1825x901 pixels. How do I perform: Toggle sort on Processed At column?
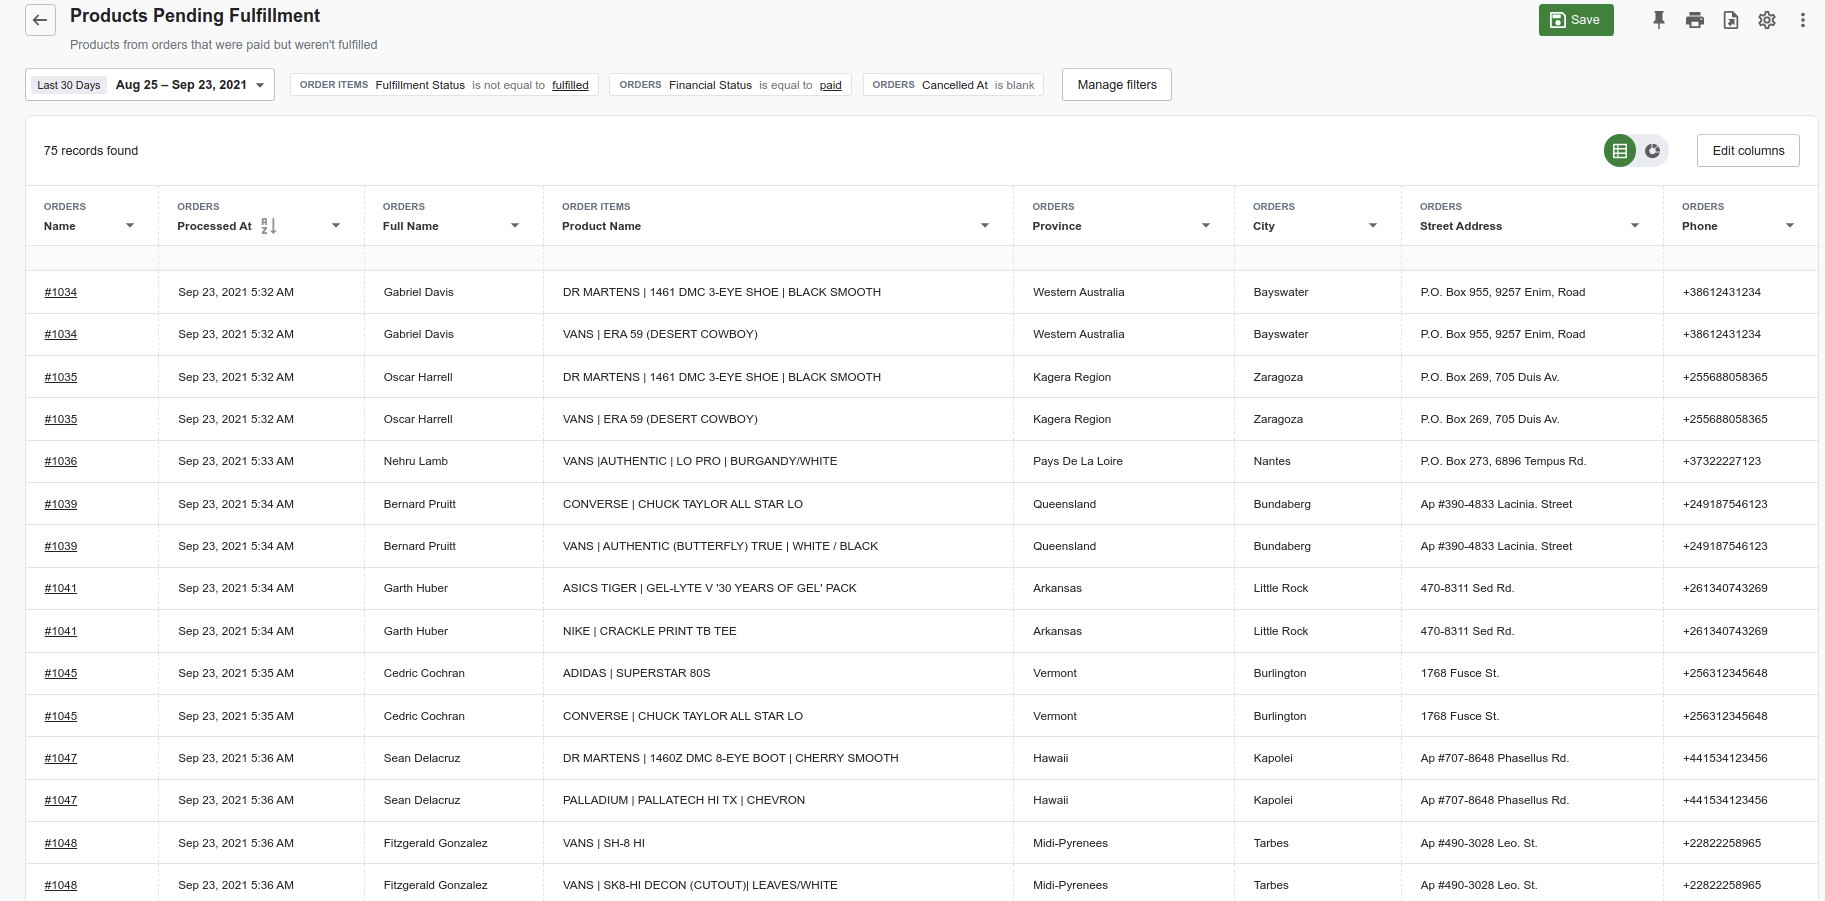point(266,226)
